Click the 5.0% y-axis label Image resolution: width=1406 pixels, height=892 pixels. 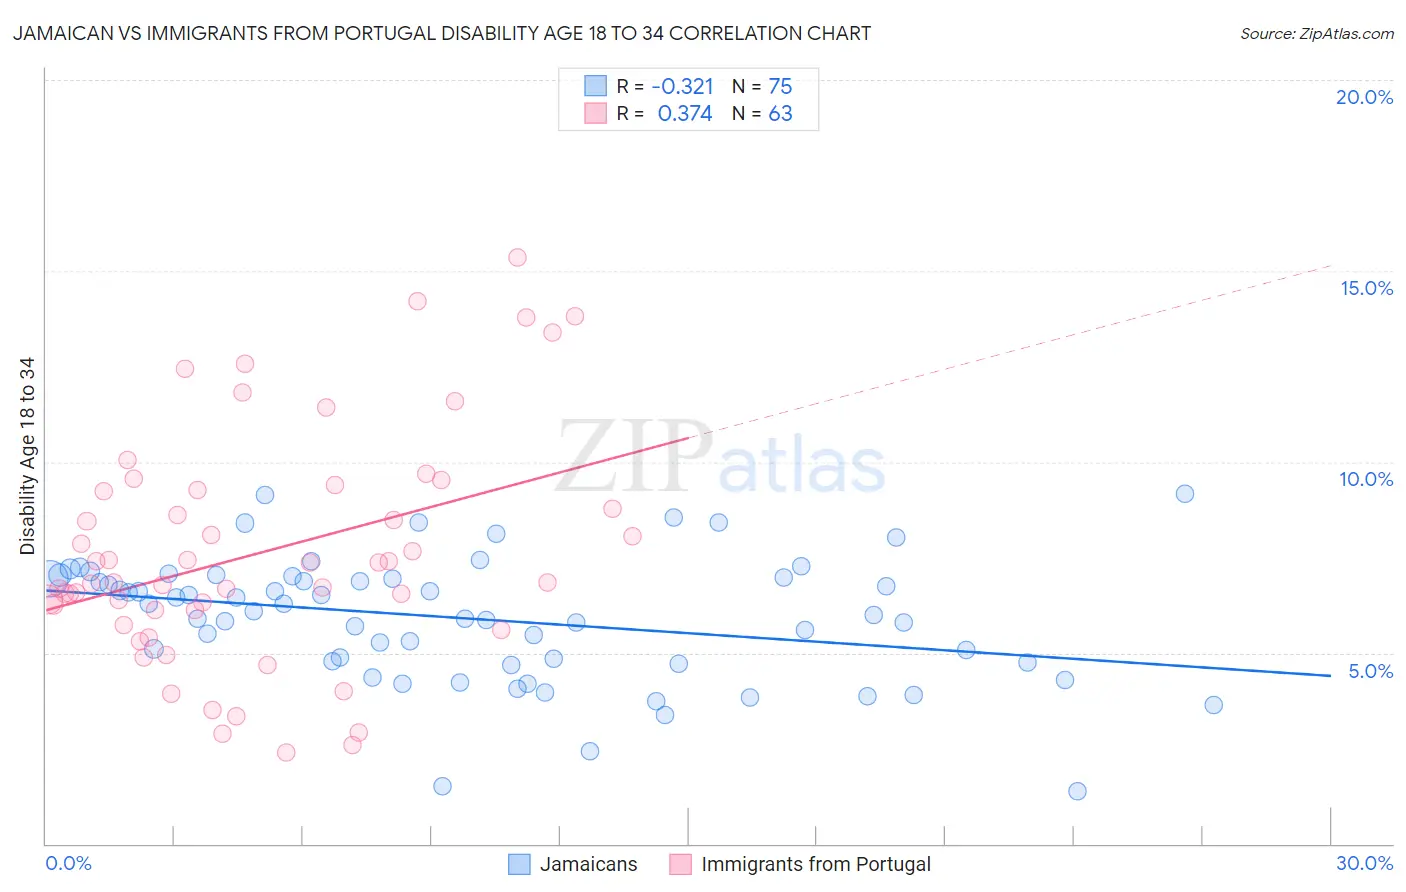[1370, 671]
